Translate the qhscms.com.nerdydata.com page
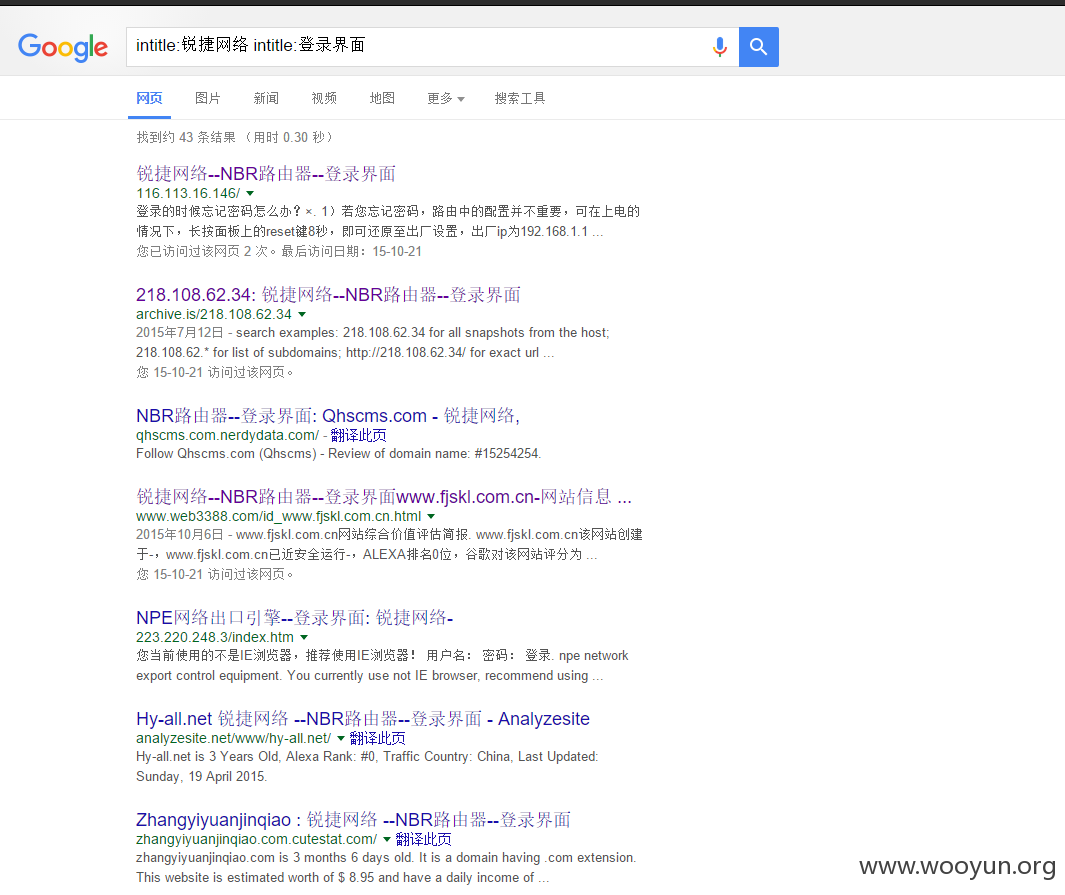Viewport: 1065px width, 895px height. click(358, 435)
